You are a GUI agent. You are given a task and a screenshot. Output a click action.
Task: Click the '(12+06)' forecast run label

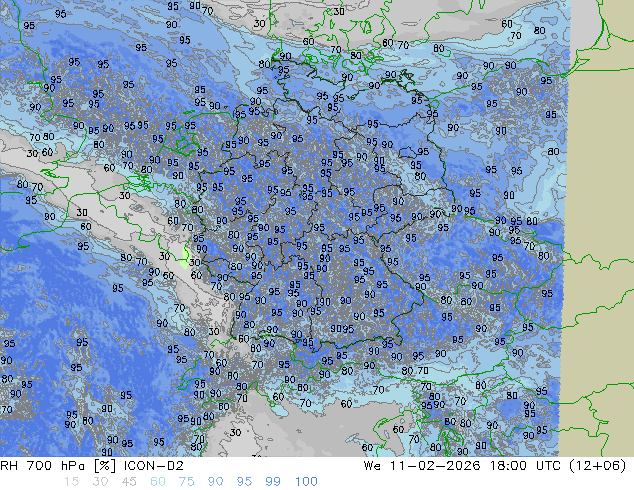598,466
